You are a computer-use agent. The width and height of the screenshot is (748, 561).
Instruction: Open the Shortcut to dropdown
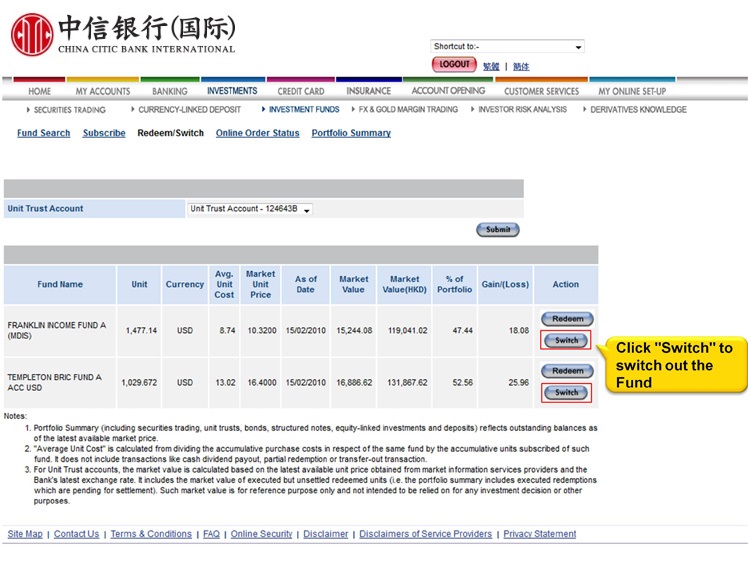(507, 46)
